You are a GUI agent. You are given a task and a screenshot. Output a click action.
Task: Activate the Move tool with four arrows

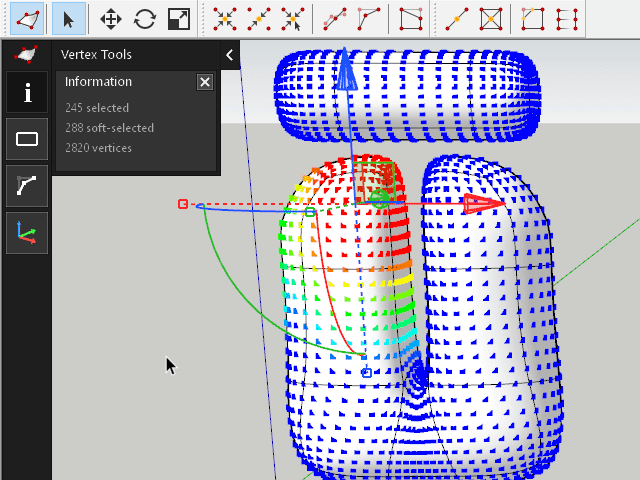click(111, 18)
